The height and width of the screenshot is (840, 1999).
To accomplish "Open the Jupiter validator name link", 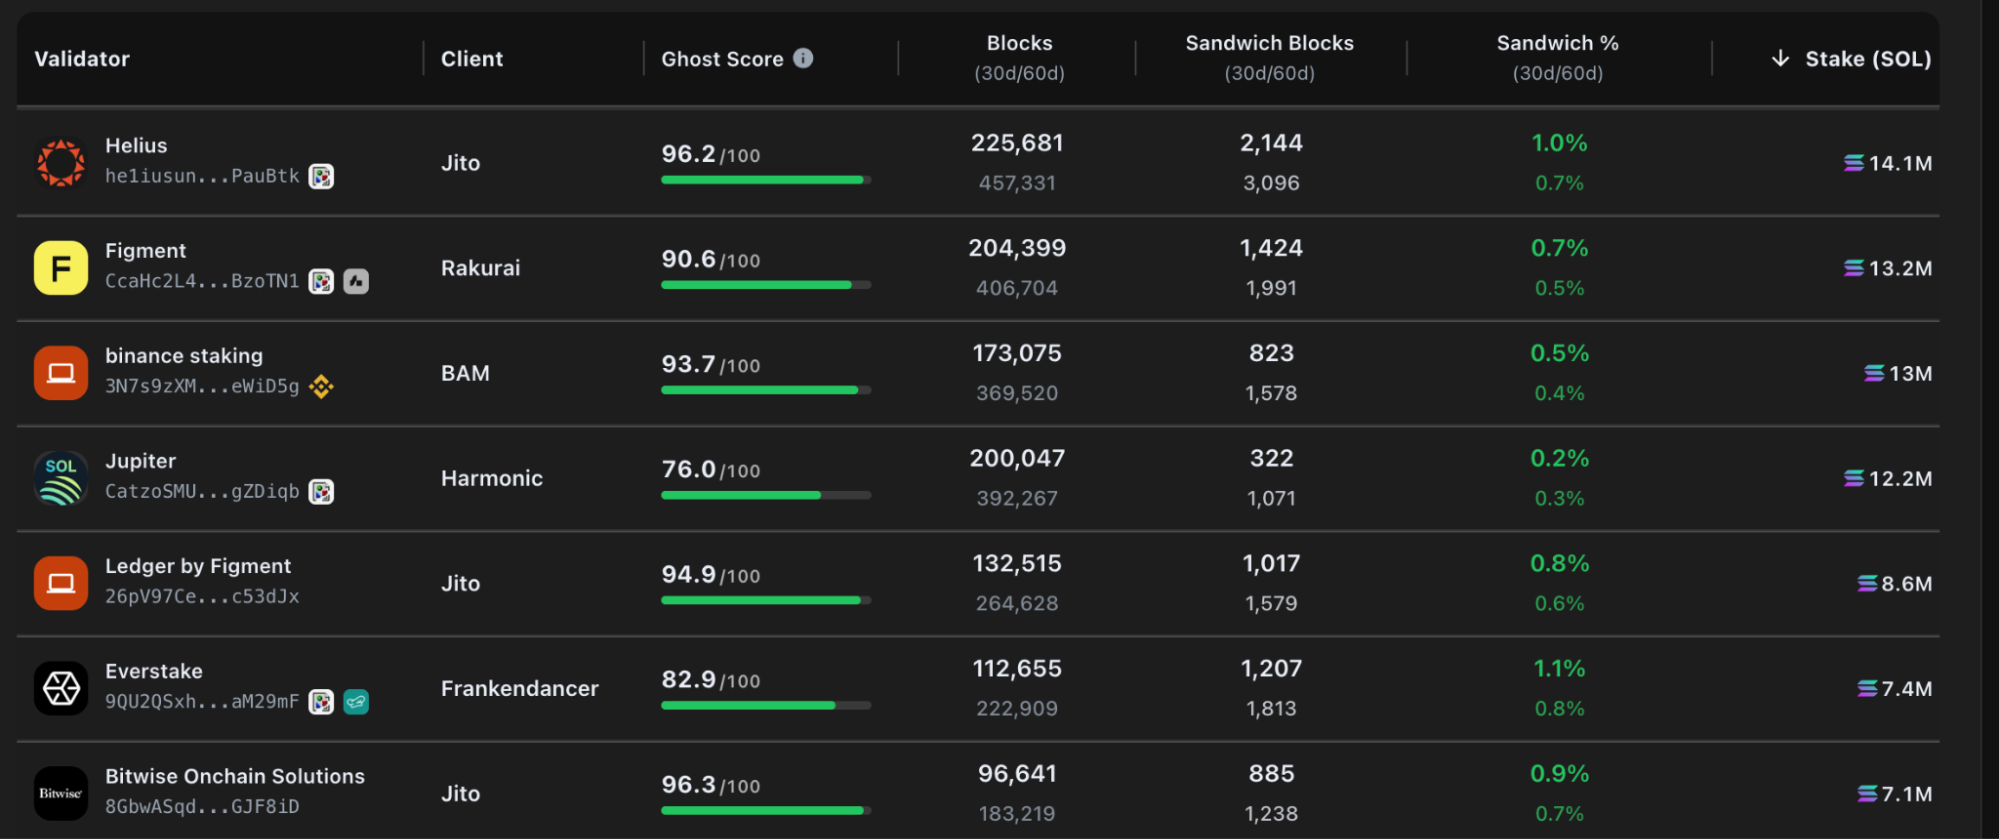I will 141,461.
